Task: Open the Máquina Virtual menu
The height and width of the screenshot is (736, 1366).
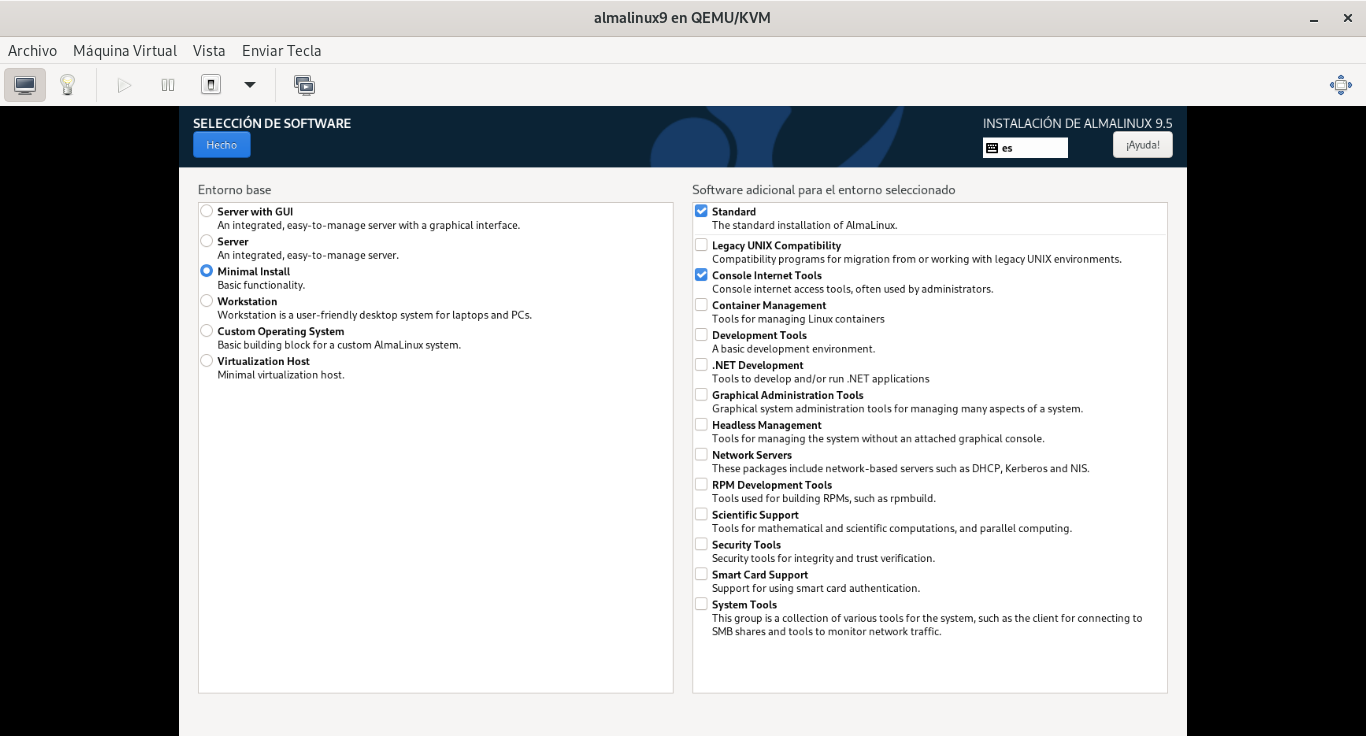Action: click(125, 50)
